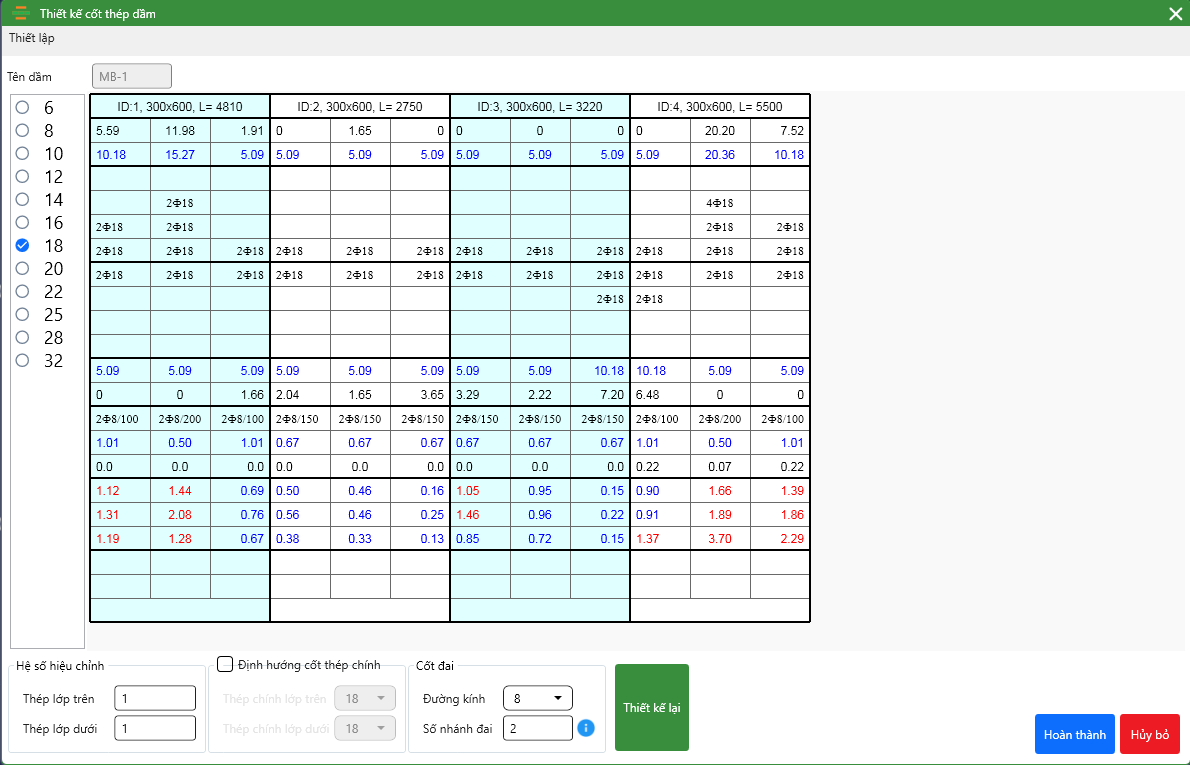Click the cell with value 7.20
The height and width of the screenshot is (765, 1190).
600,395
